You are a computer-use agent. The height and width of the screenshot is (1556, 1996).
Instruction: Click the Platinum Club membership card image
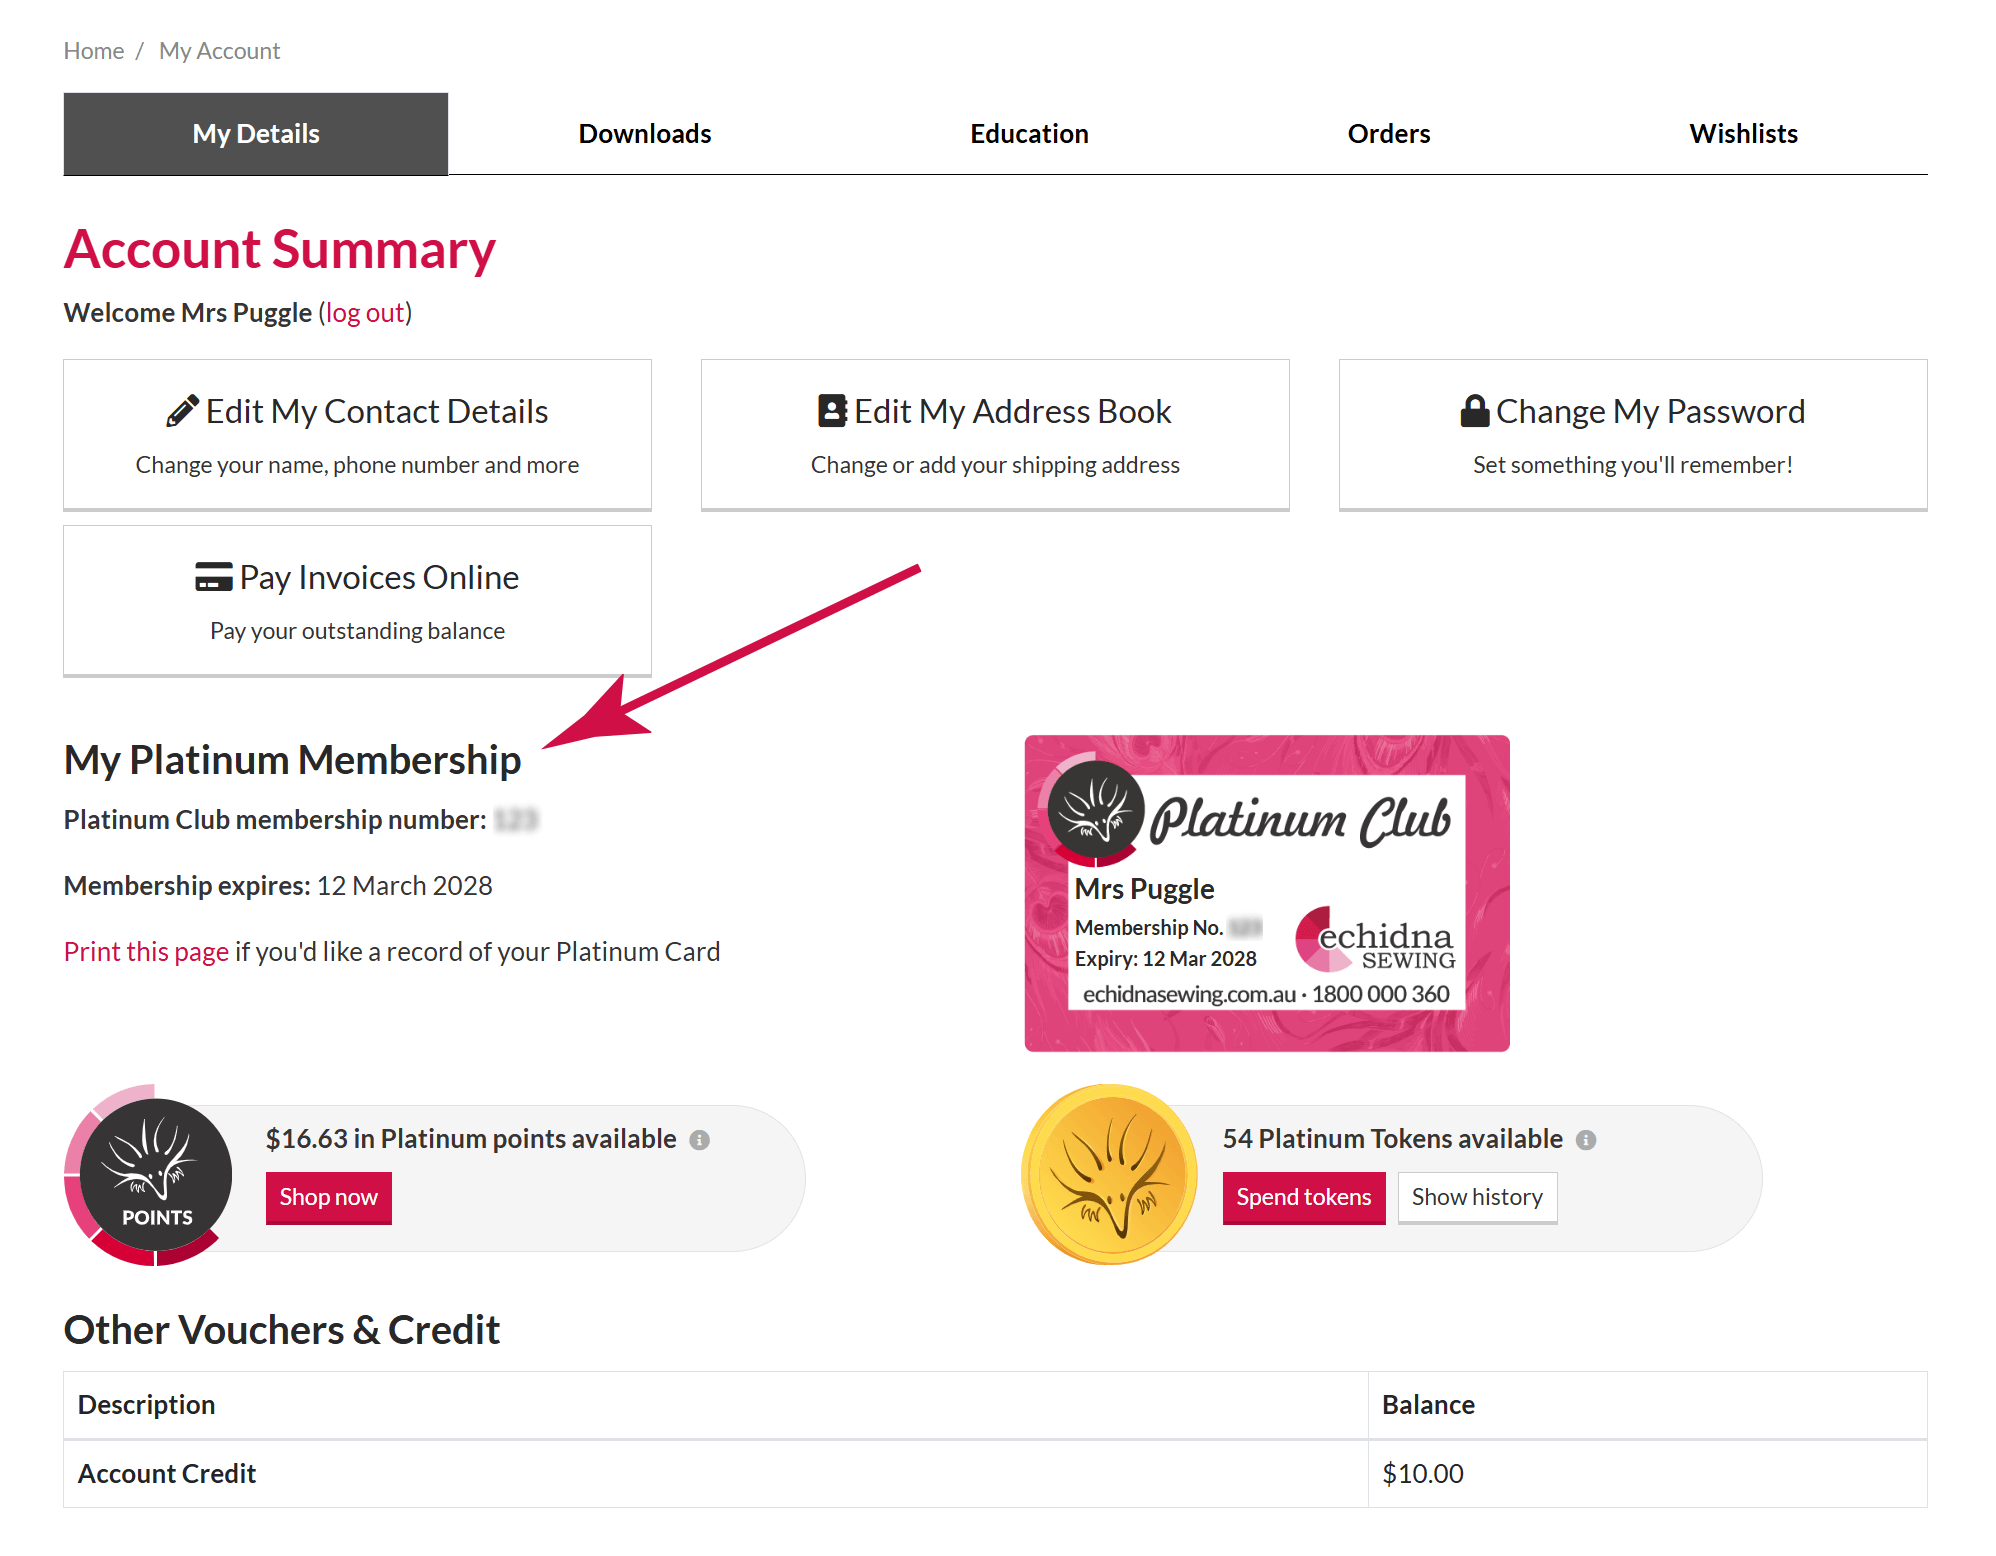pos(1267,894)
